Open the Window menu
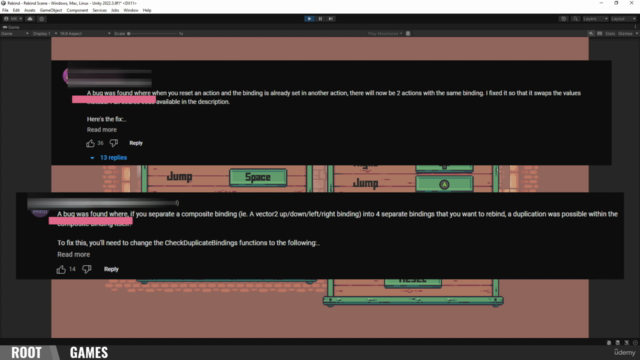 131,10
